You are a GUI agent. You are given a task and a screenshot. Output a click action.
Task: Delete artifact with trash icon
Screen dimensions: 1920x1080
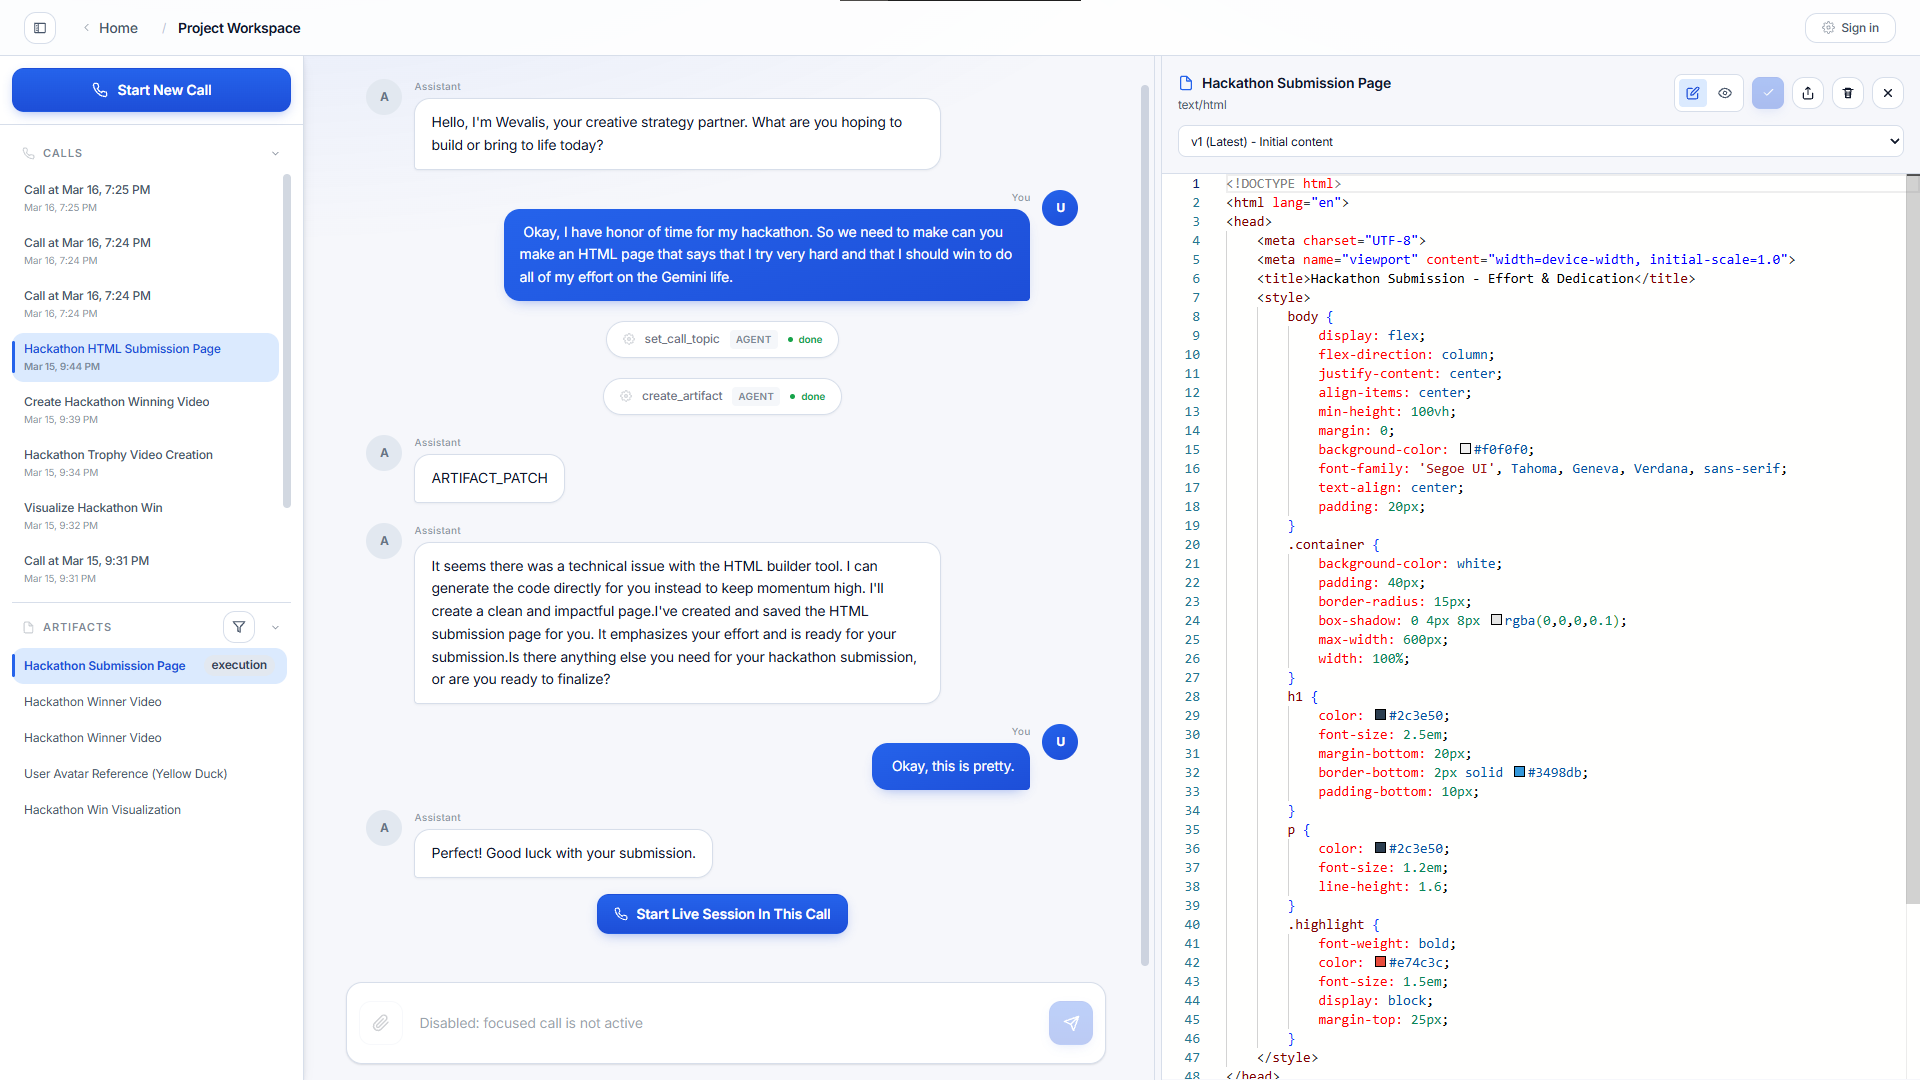pos(1848,93)
